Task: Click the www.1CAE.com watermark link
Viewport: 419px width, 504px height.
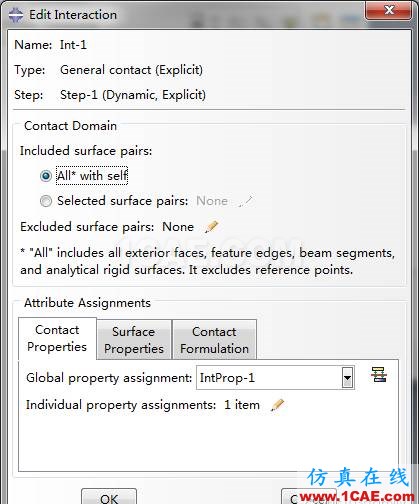Action: [x=357, y=497]
